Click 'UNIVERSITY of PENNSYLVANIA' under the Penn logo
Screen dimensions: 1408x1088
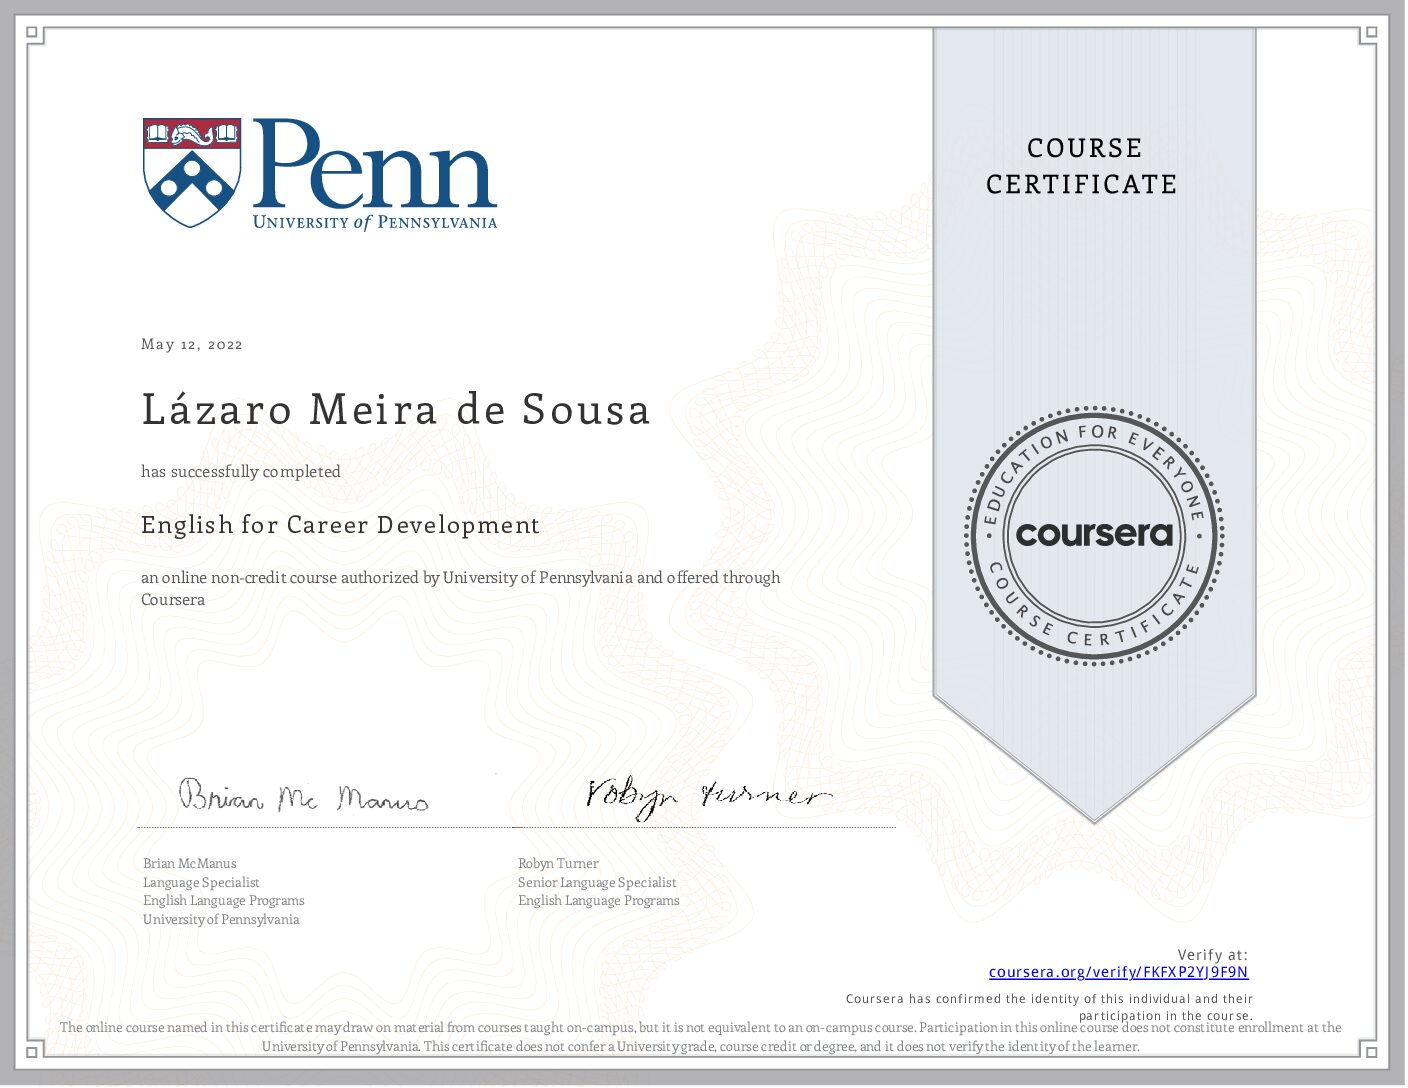[x=375, y=222]
